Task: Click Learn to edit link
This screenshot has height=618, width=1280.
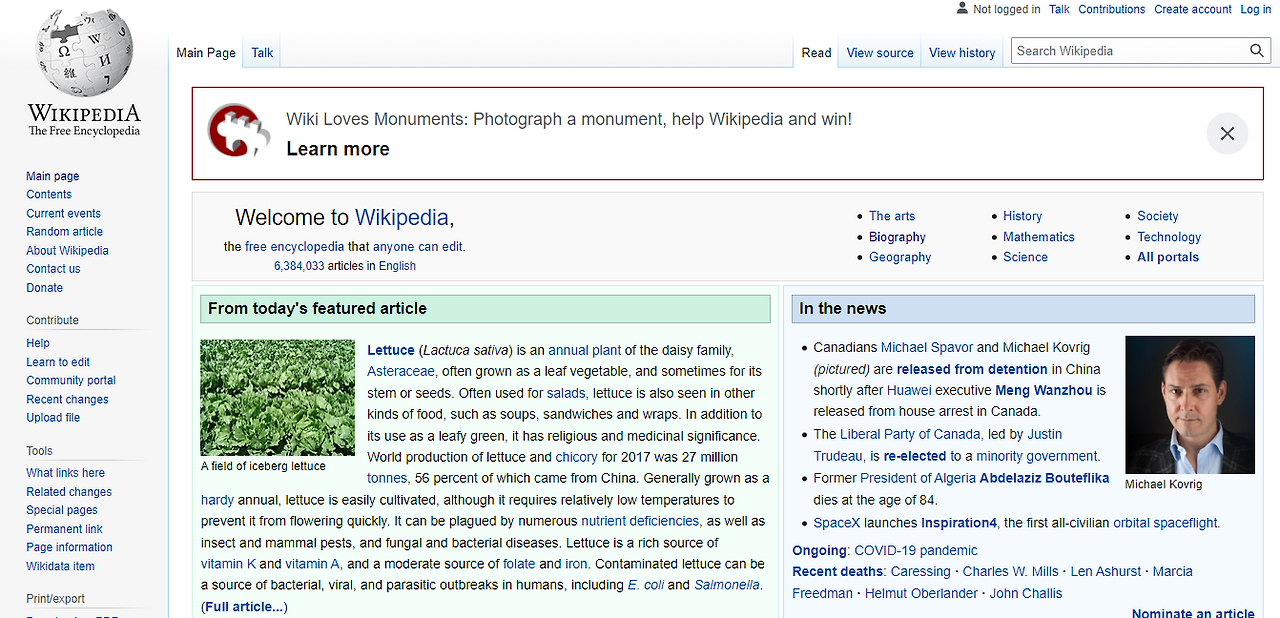Action: [58, 362]
